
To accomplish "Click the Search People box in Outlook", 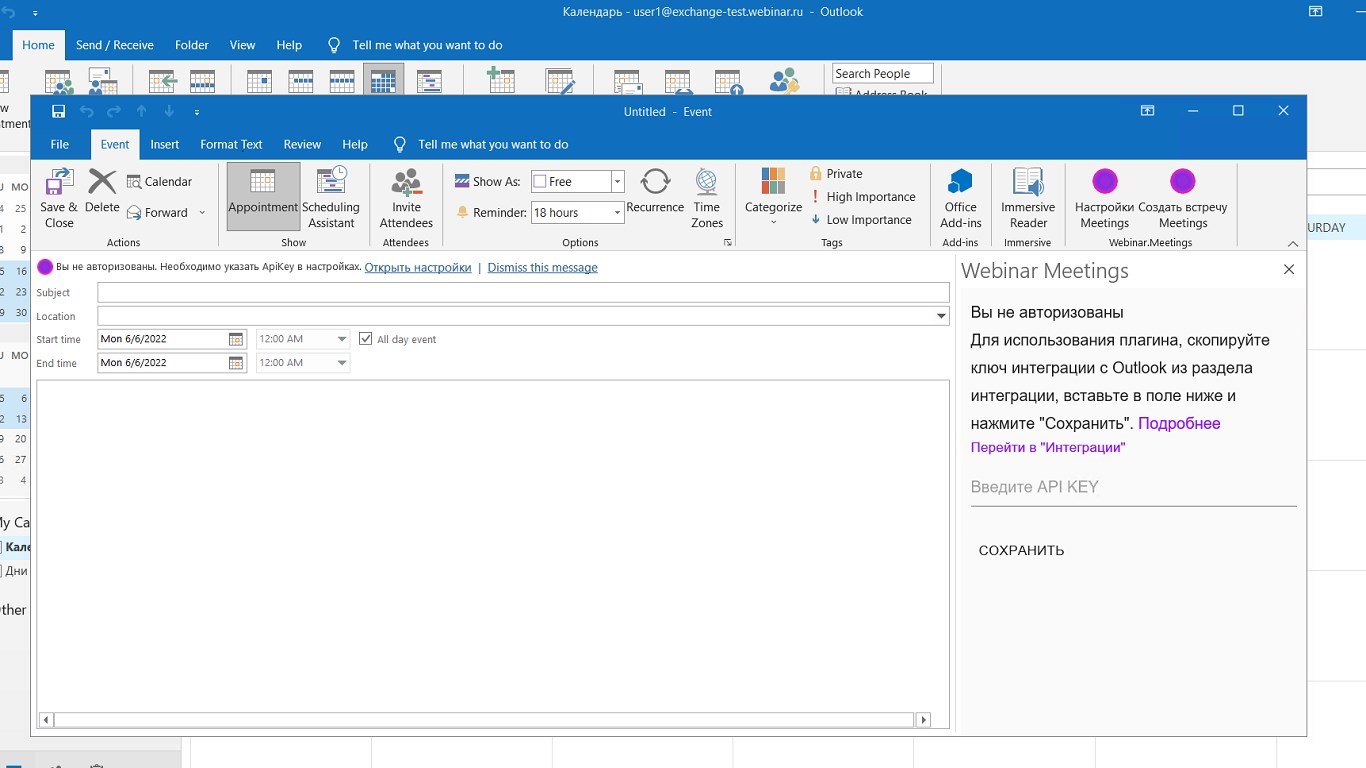I will [x=883, y=74].
